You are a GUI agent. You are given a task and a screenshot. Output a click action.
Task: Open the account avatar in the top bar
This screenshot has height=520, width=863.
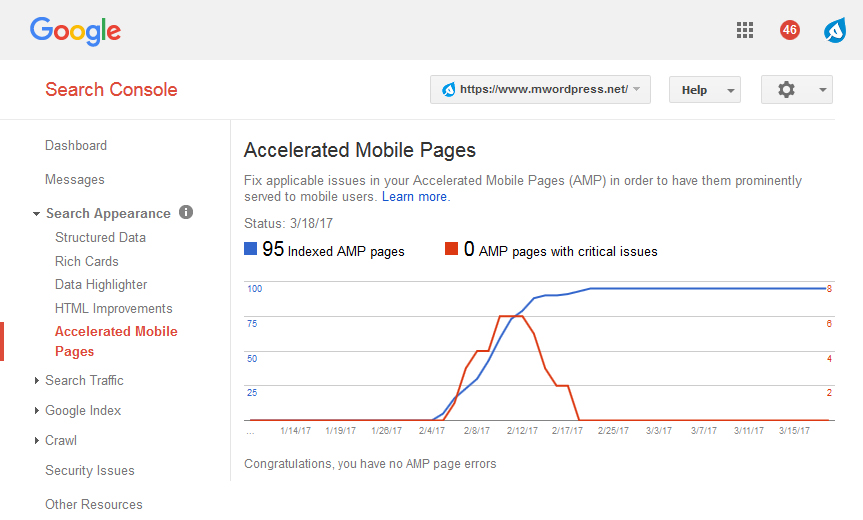click(835, 30)
